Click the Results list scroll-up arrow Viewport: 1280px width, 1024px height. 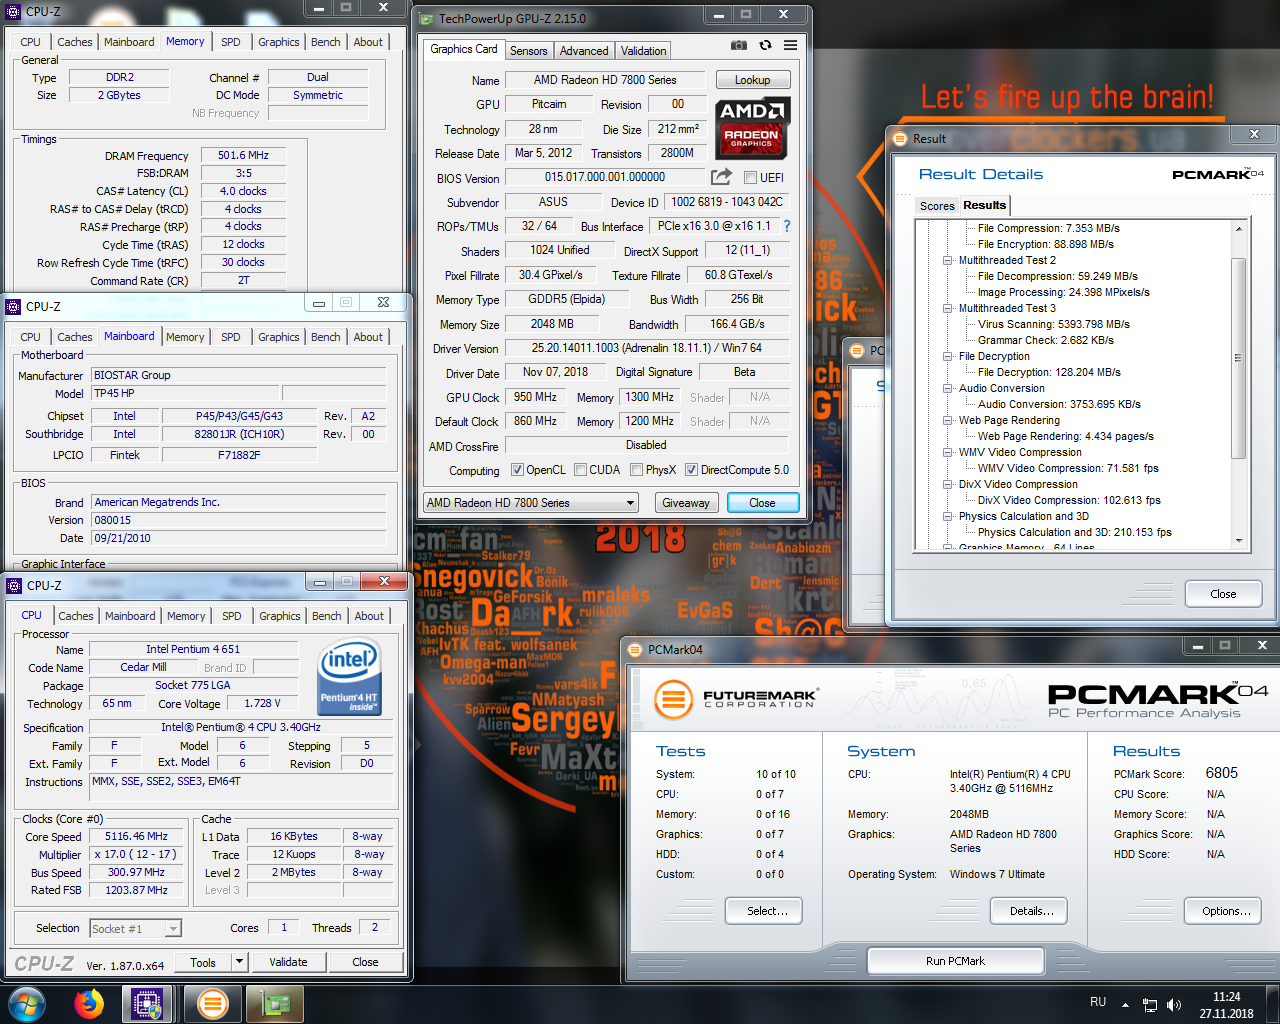pyautogui.click(x=1238, y=228)
